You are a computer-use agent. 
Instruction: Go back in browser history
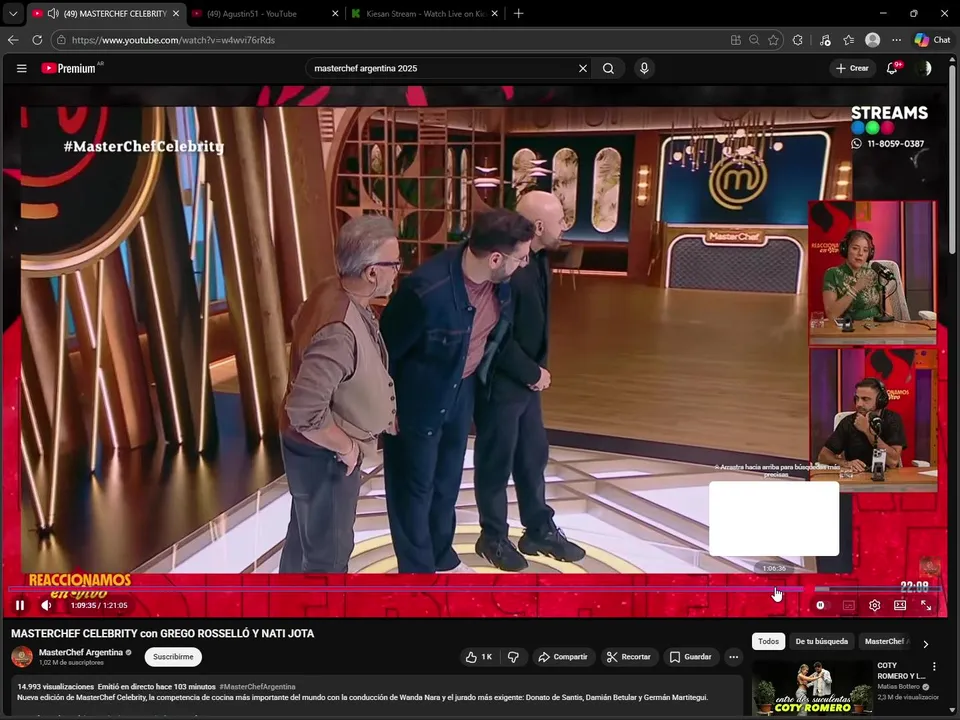tap(13, 40)
